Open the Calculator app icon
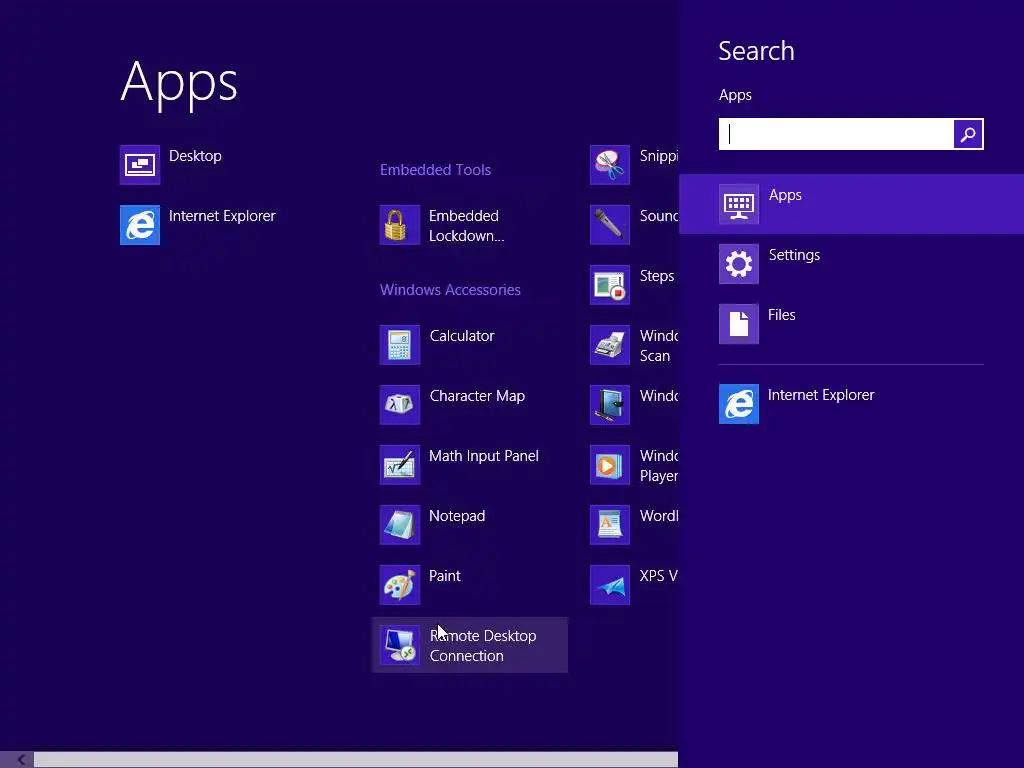This screenshot has height=768, width=1024. 400,345
